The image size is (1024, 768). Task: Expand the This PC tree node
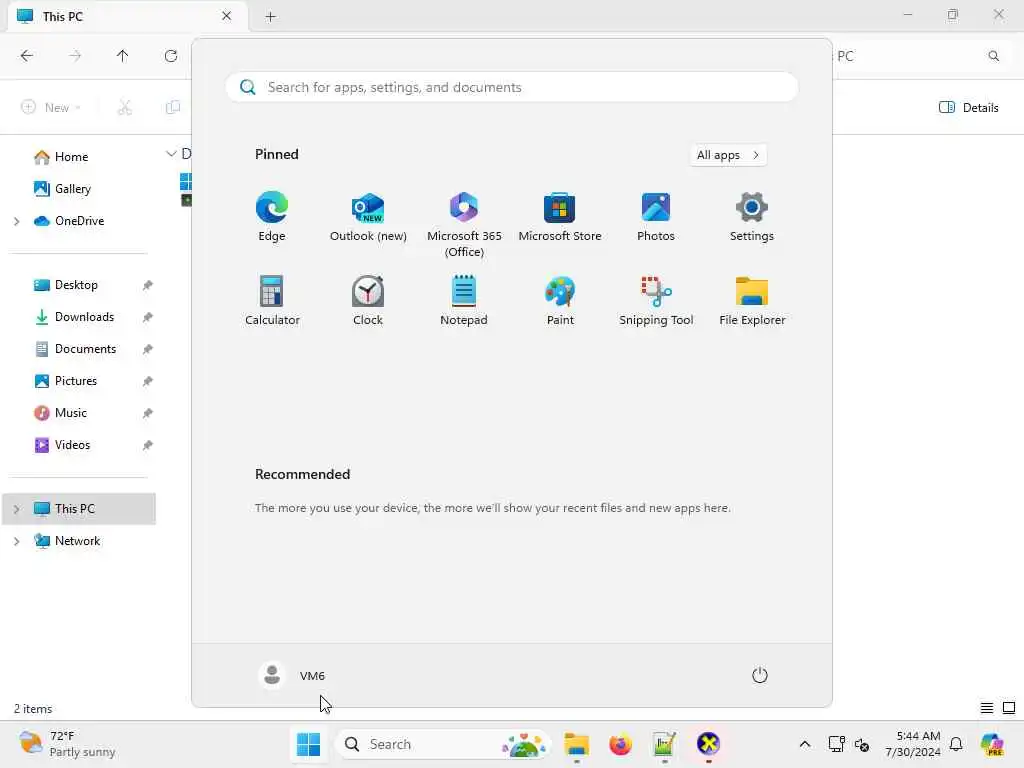17,509
